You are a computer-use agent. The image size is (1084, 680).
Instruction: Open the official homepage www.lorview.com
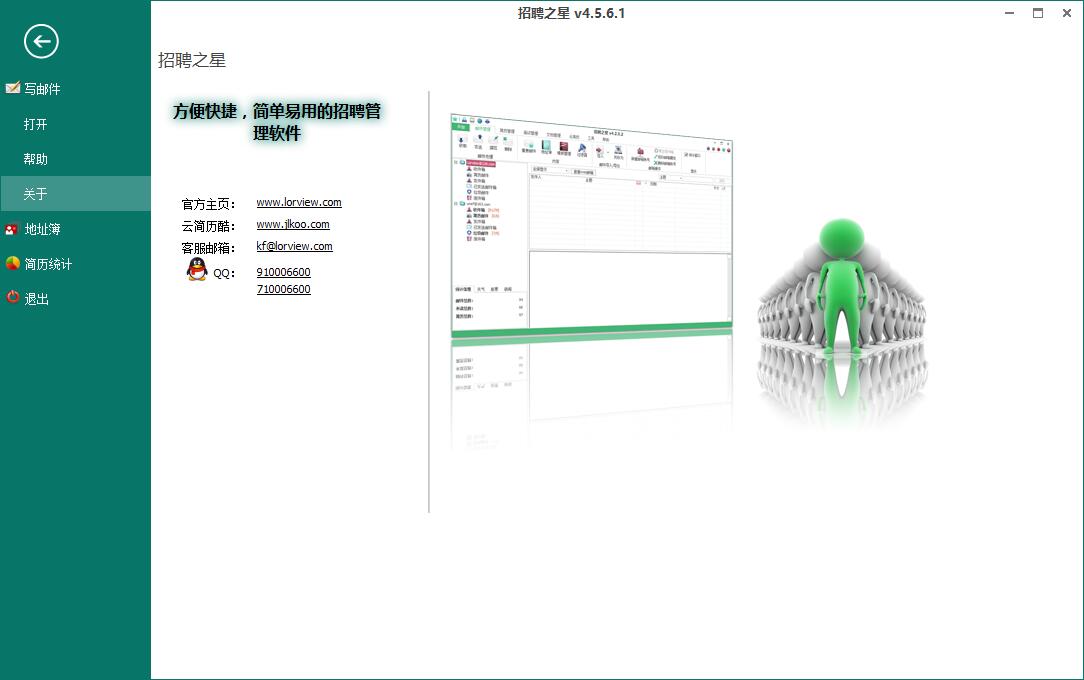298,202
